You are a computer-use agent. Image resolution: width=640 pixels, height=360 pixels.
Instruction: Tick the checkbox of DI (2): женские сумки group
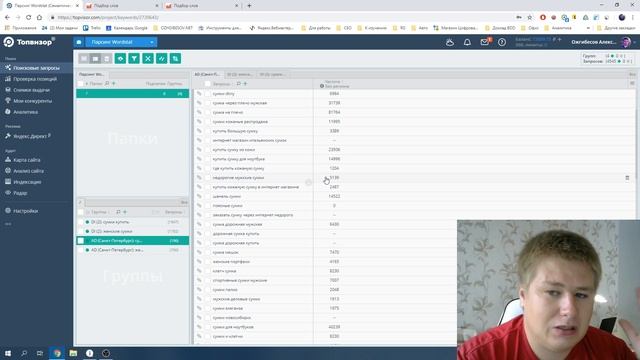pyautogui.click(x=81, y=231)
